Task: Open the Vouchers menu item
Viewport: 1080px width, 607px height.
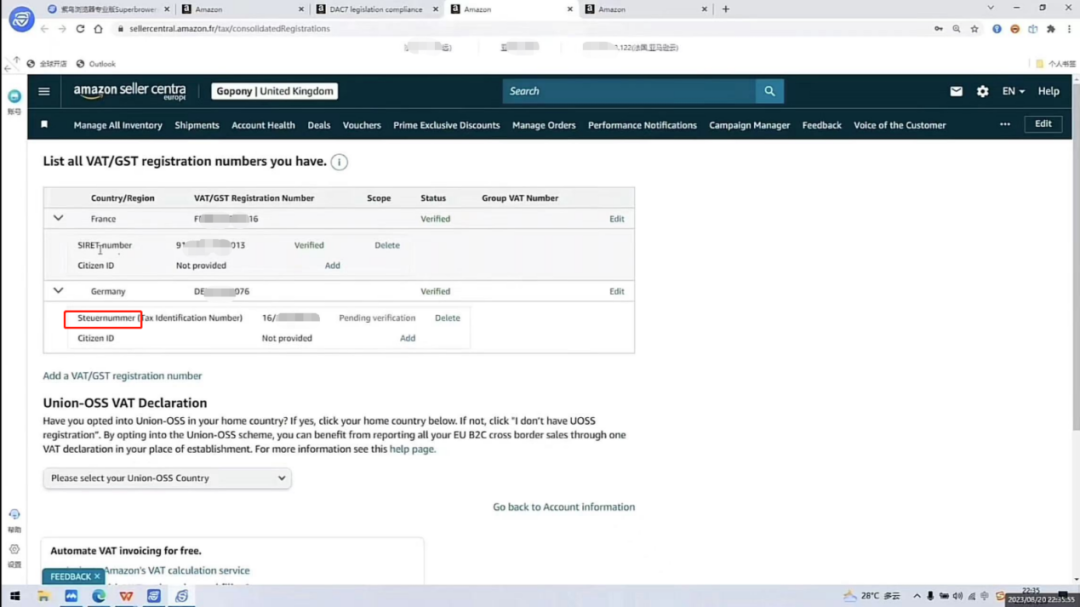Action: (x=362, y=125)
